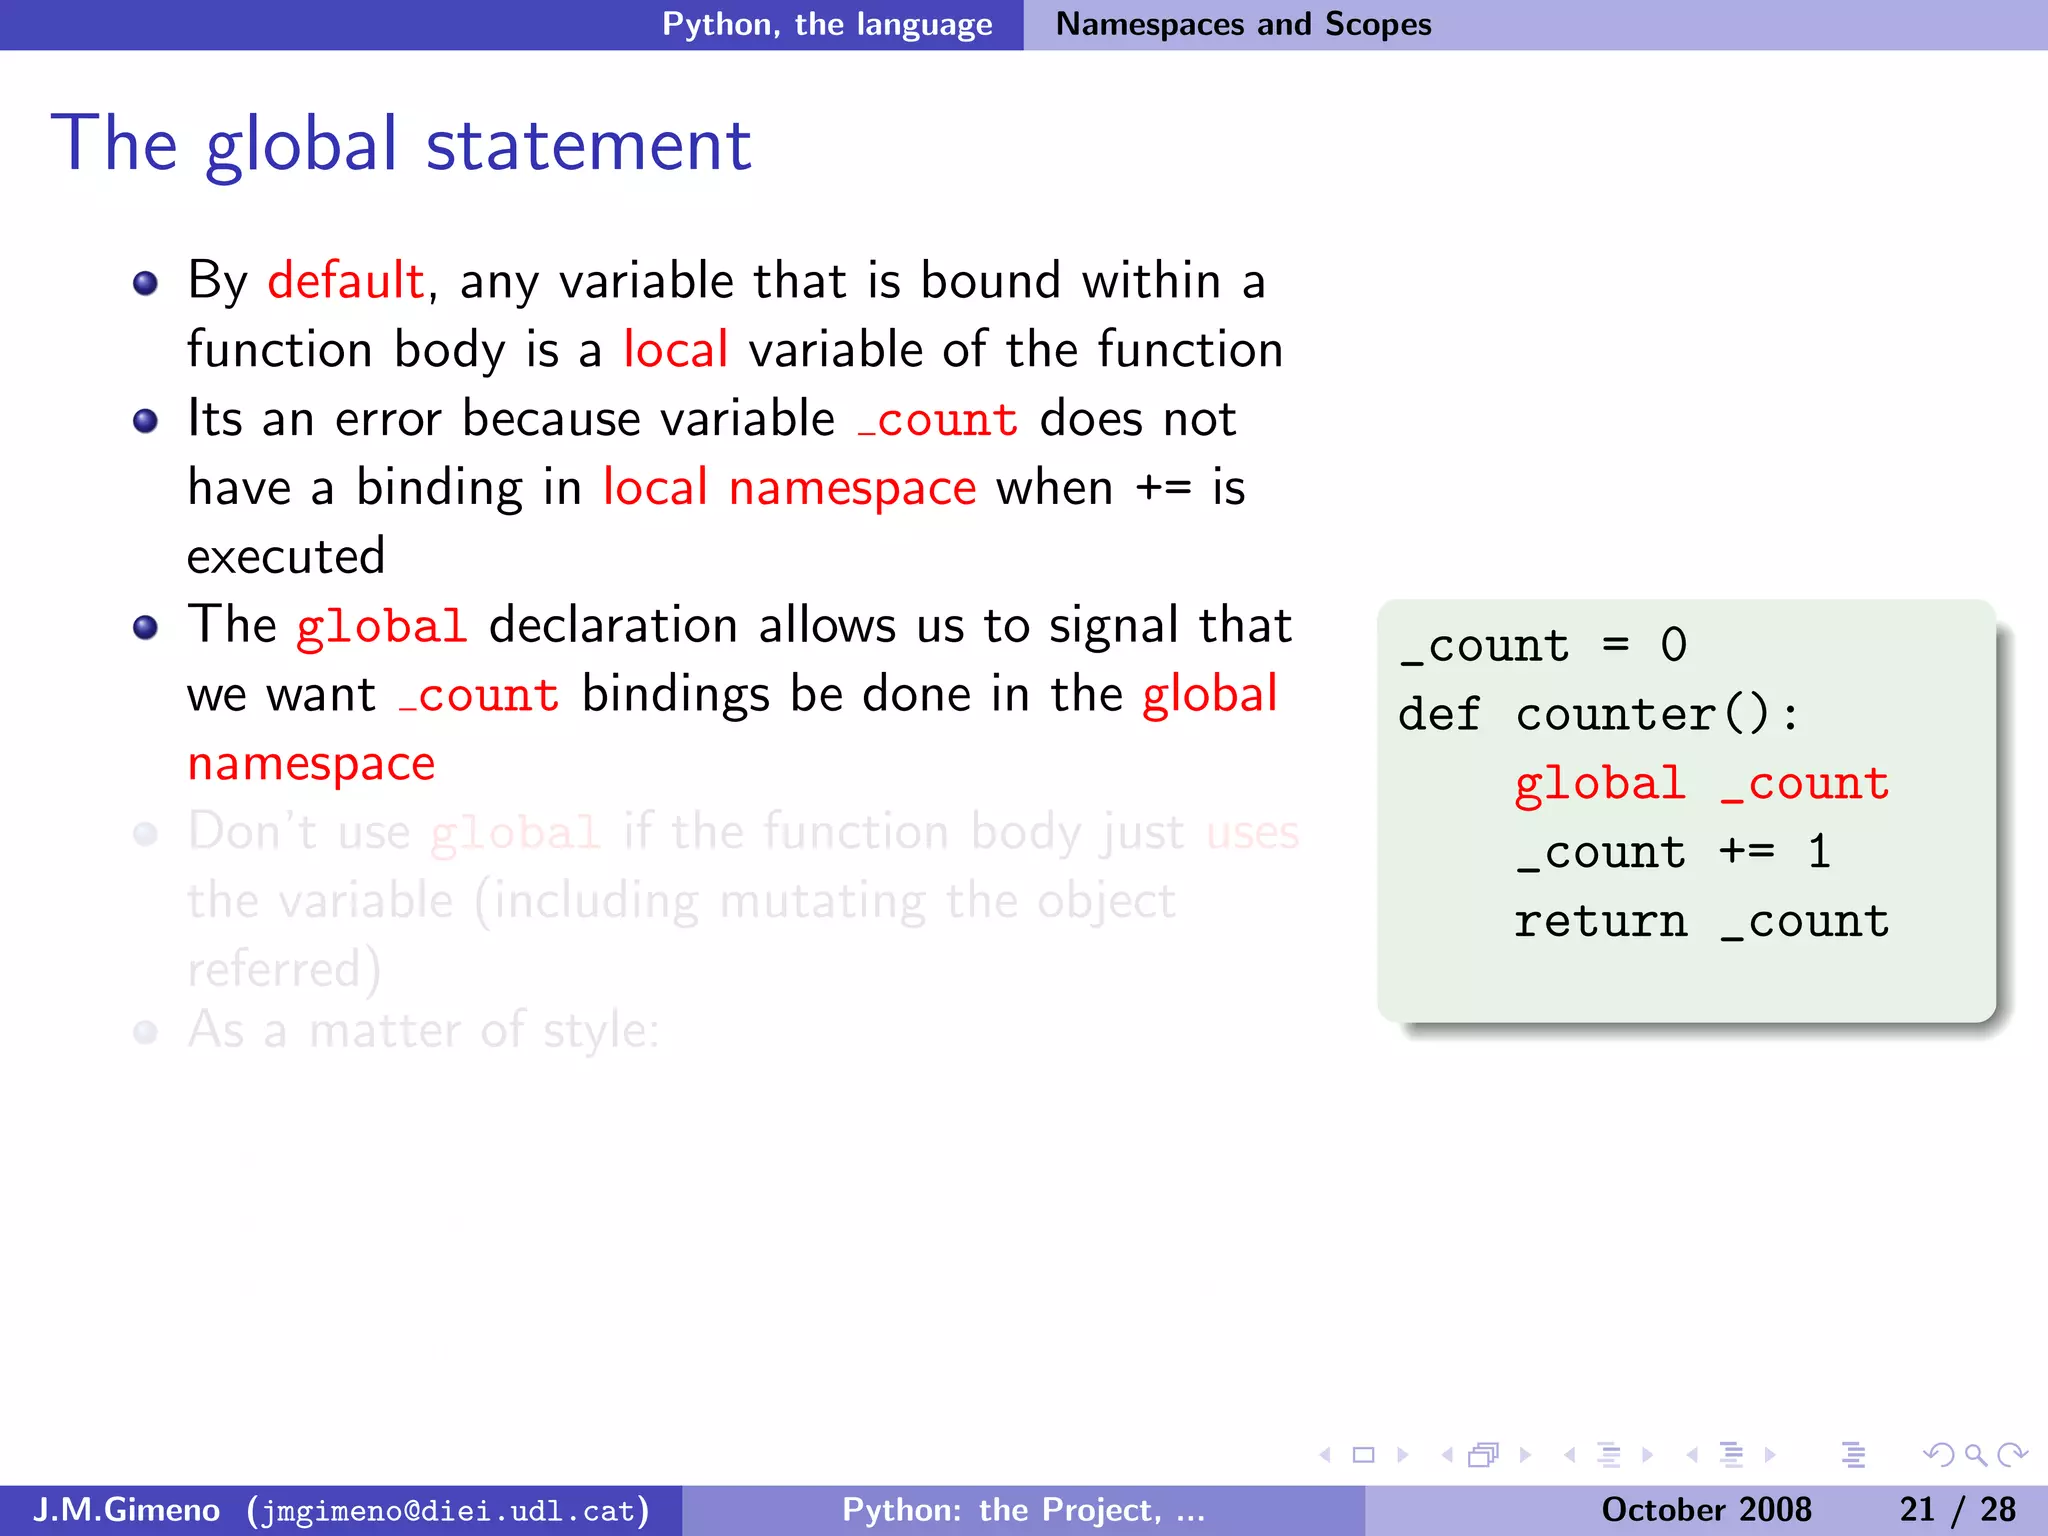Click red phrase 'local namespace'

point(789,488)
